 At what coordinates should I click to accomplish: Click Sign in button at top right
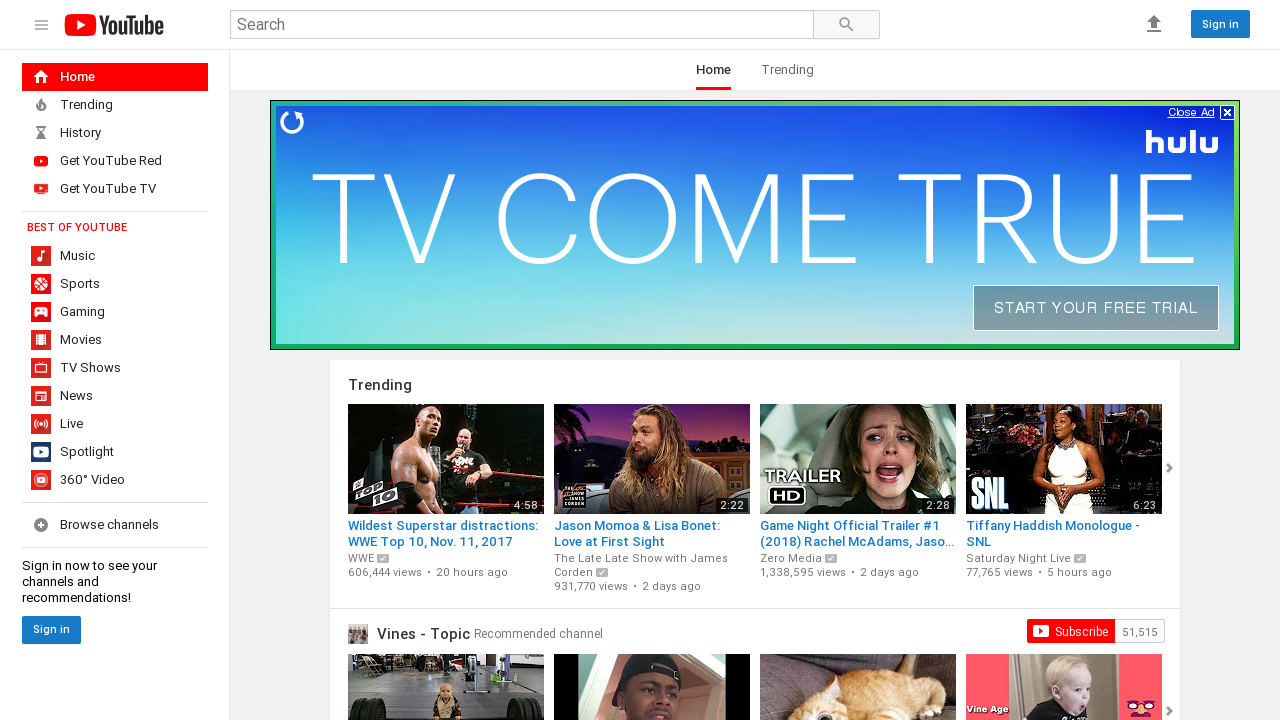click(1220, 24)
